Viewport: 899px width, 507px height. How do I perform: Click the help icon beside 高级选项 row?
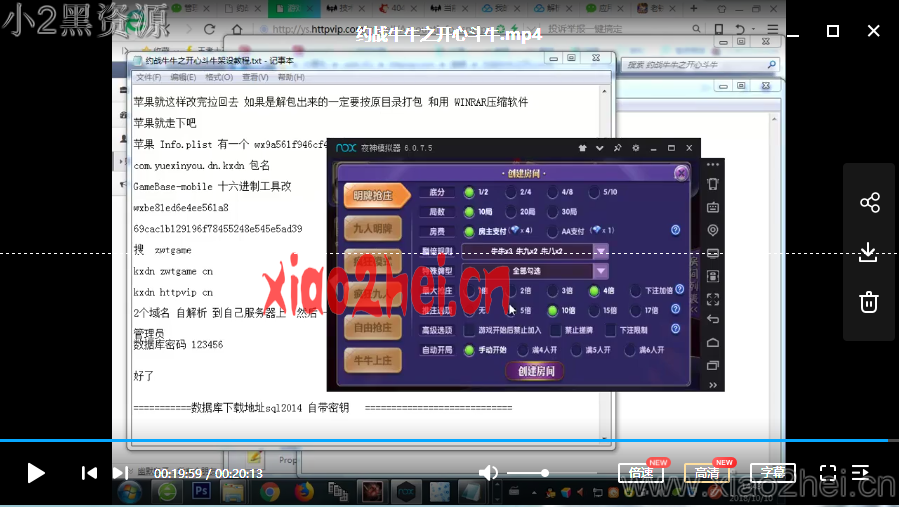pos(675,329)
